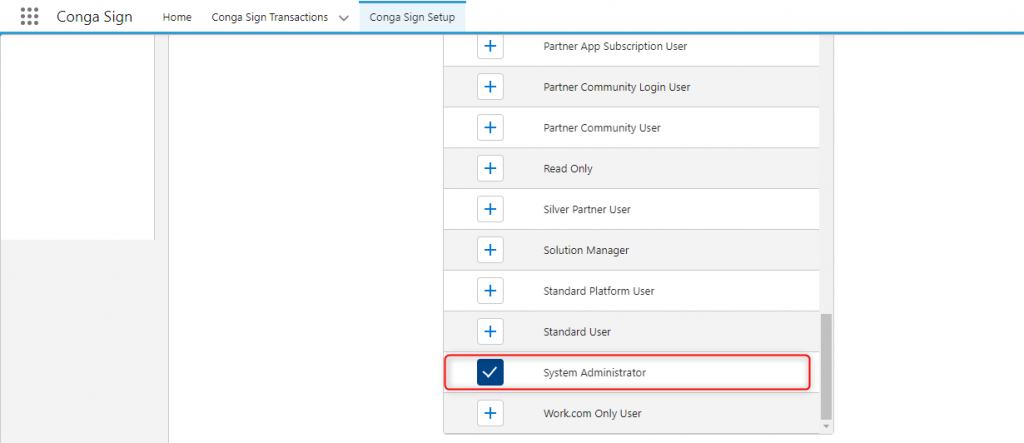This screenshot has width=1024, height=443.
Task: Click the scrollbar down arrow
Action: 827,427
